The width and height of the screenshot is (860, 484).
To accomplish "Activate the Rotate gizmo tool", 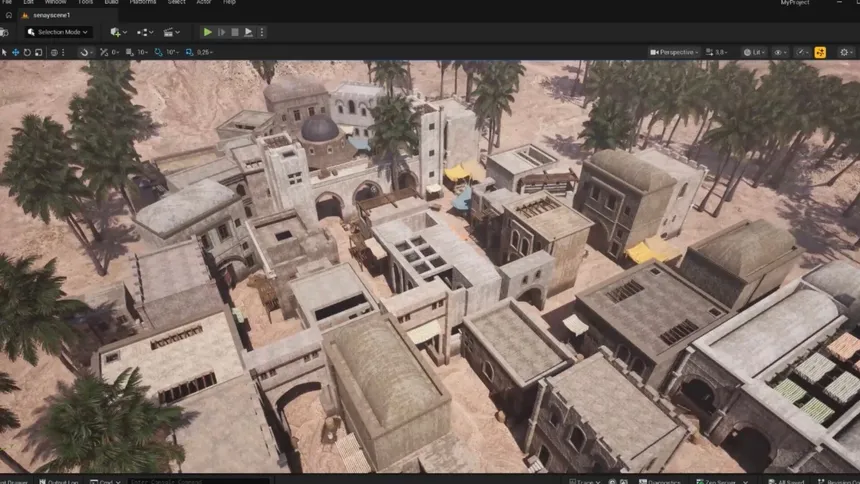I will tap(27, 52).
